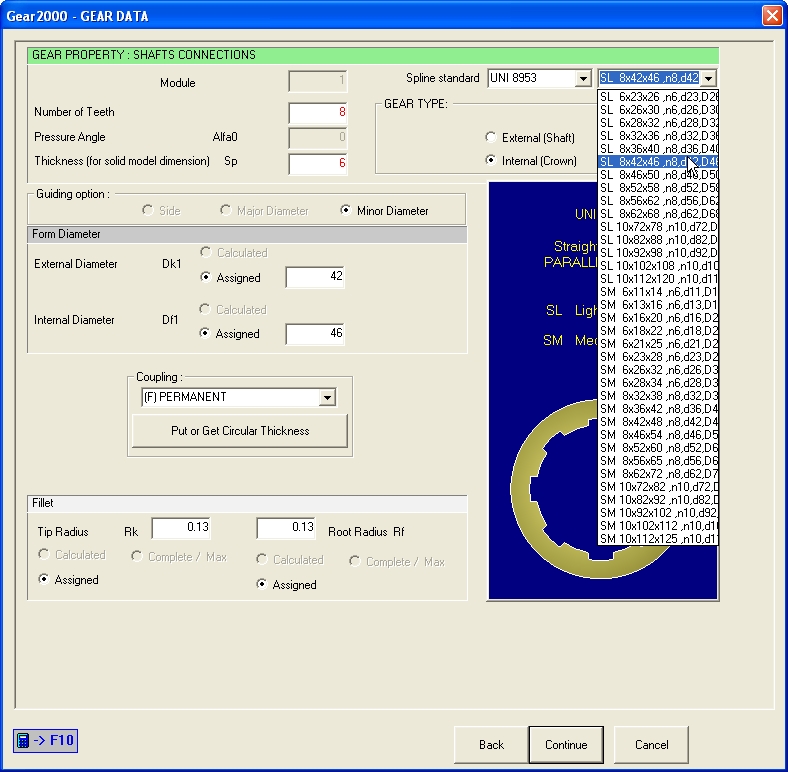Click the Continue button
788x772 pixels.
pos(566,744)
